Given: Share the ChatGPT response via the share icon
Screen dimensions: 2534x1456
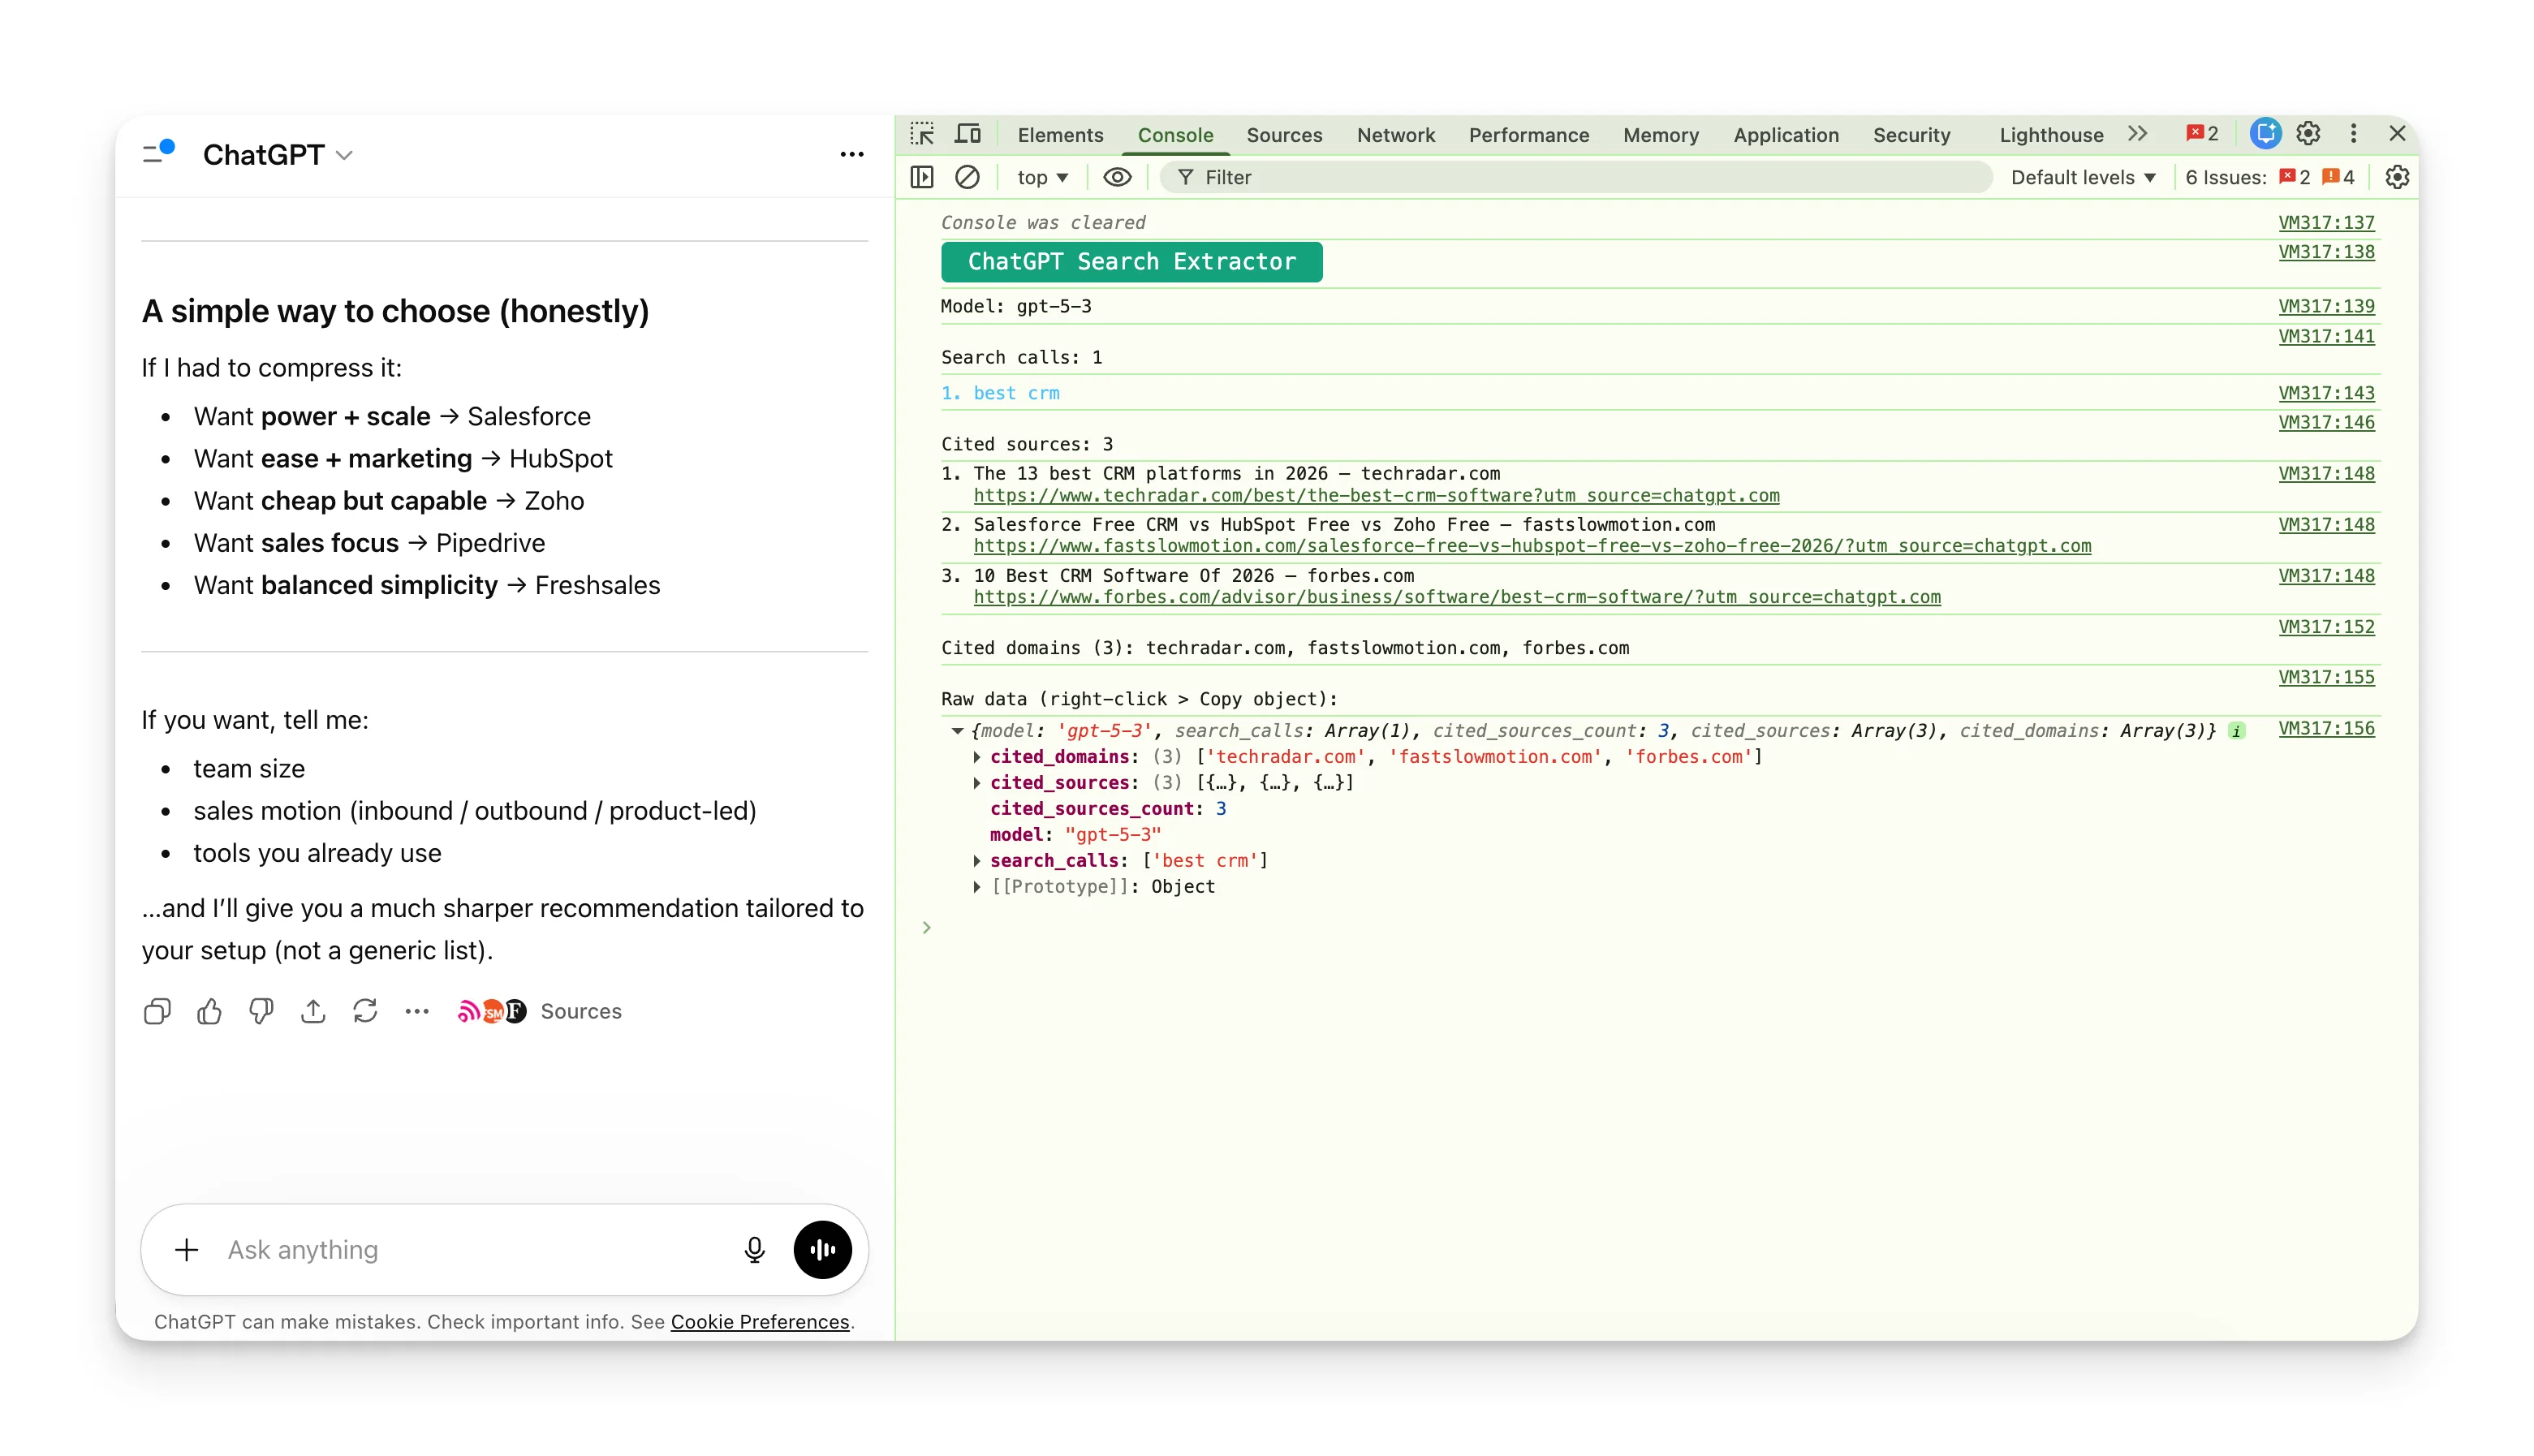Looking at the screenshot, I should click(313, 1011).
